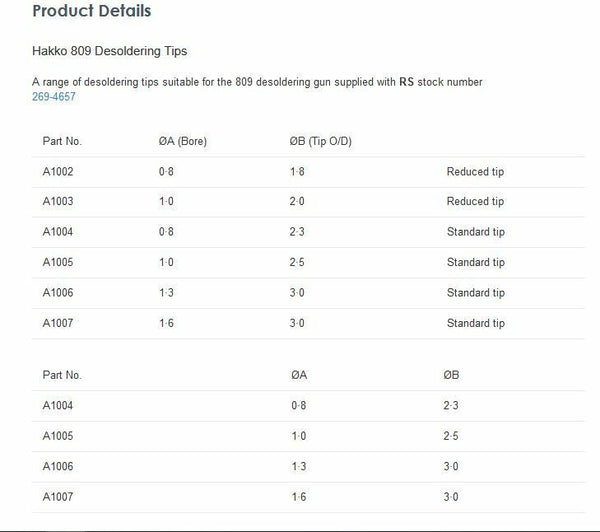Click Reduced tip in the A1003 row

coord(475,202)
